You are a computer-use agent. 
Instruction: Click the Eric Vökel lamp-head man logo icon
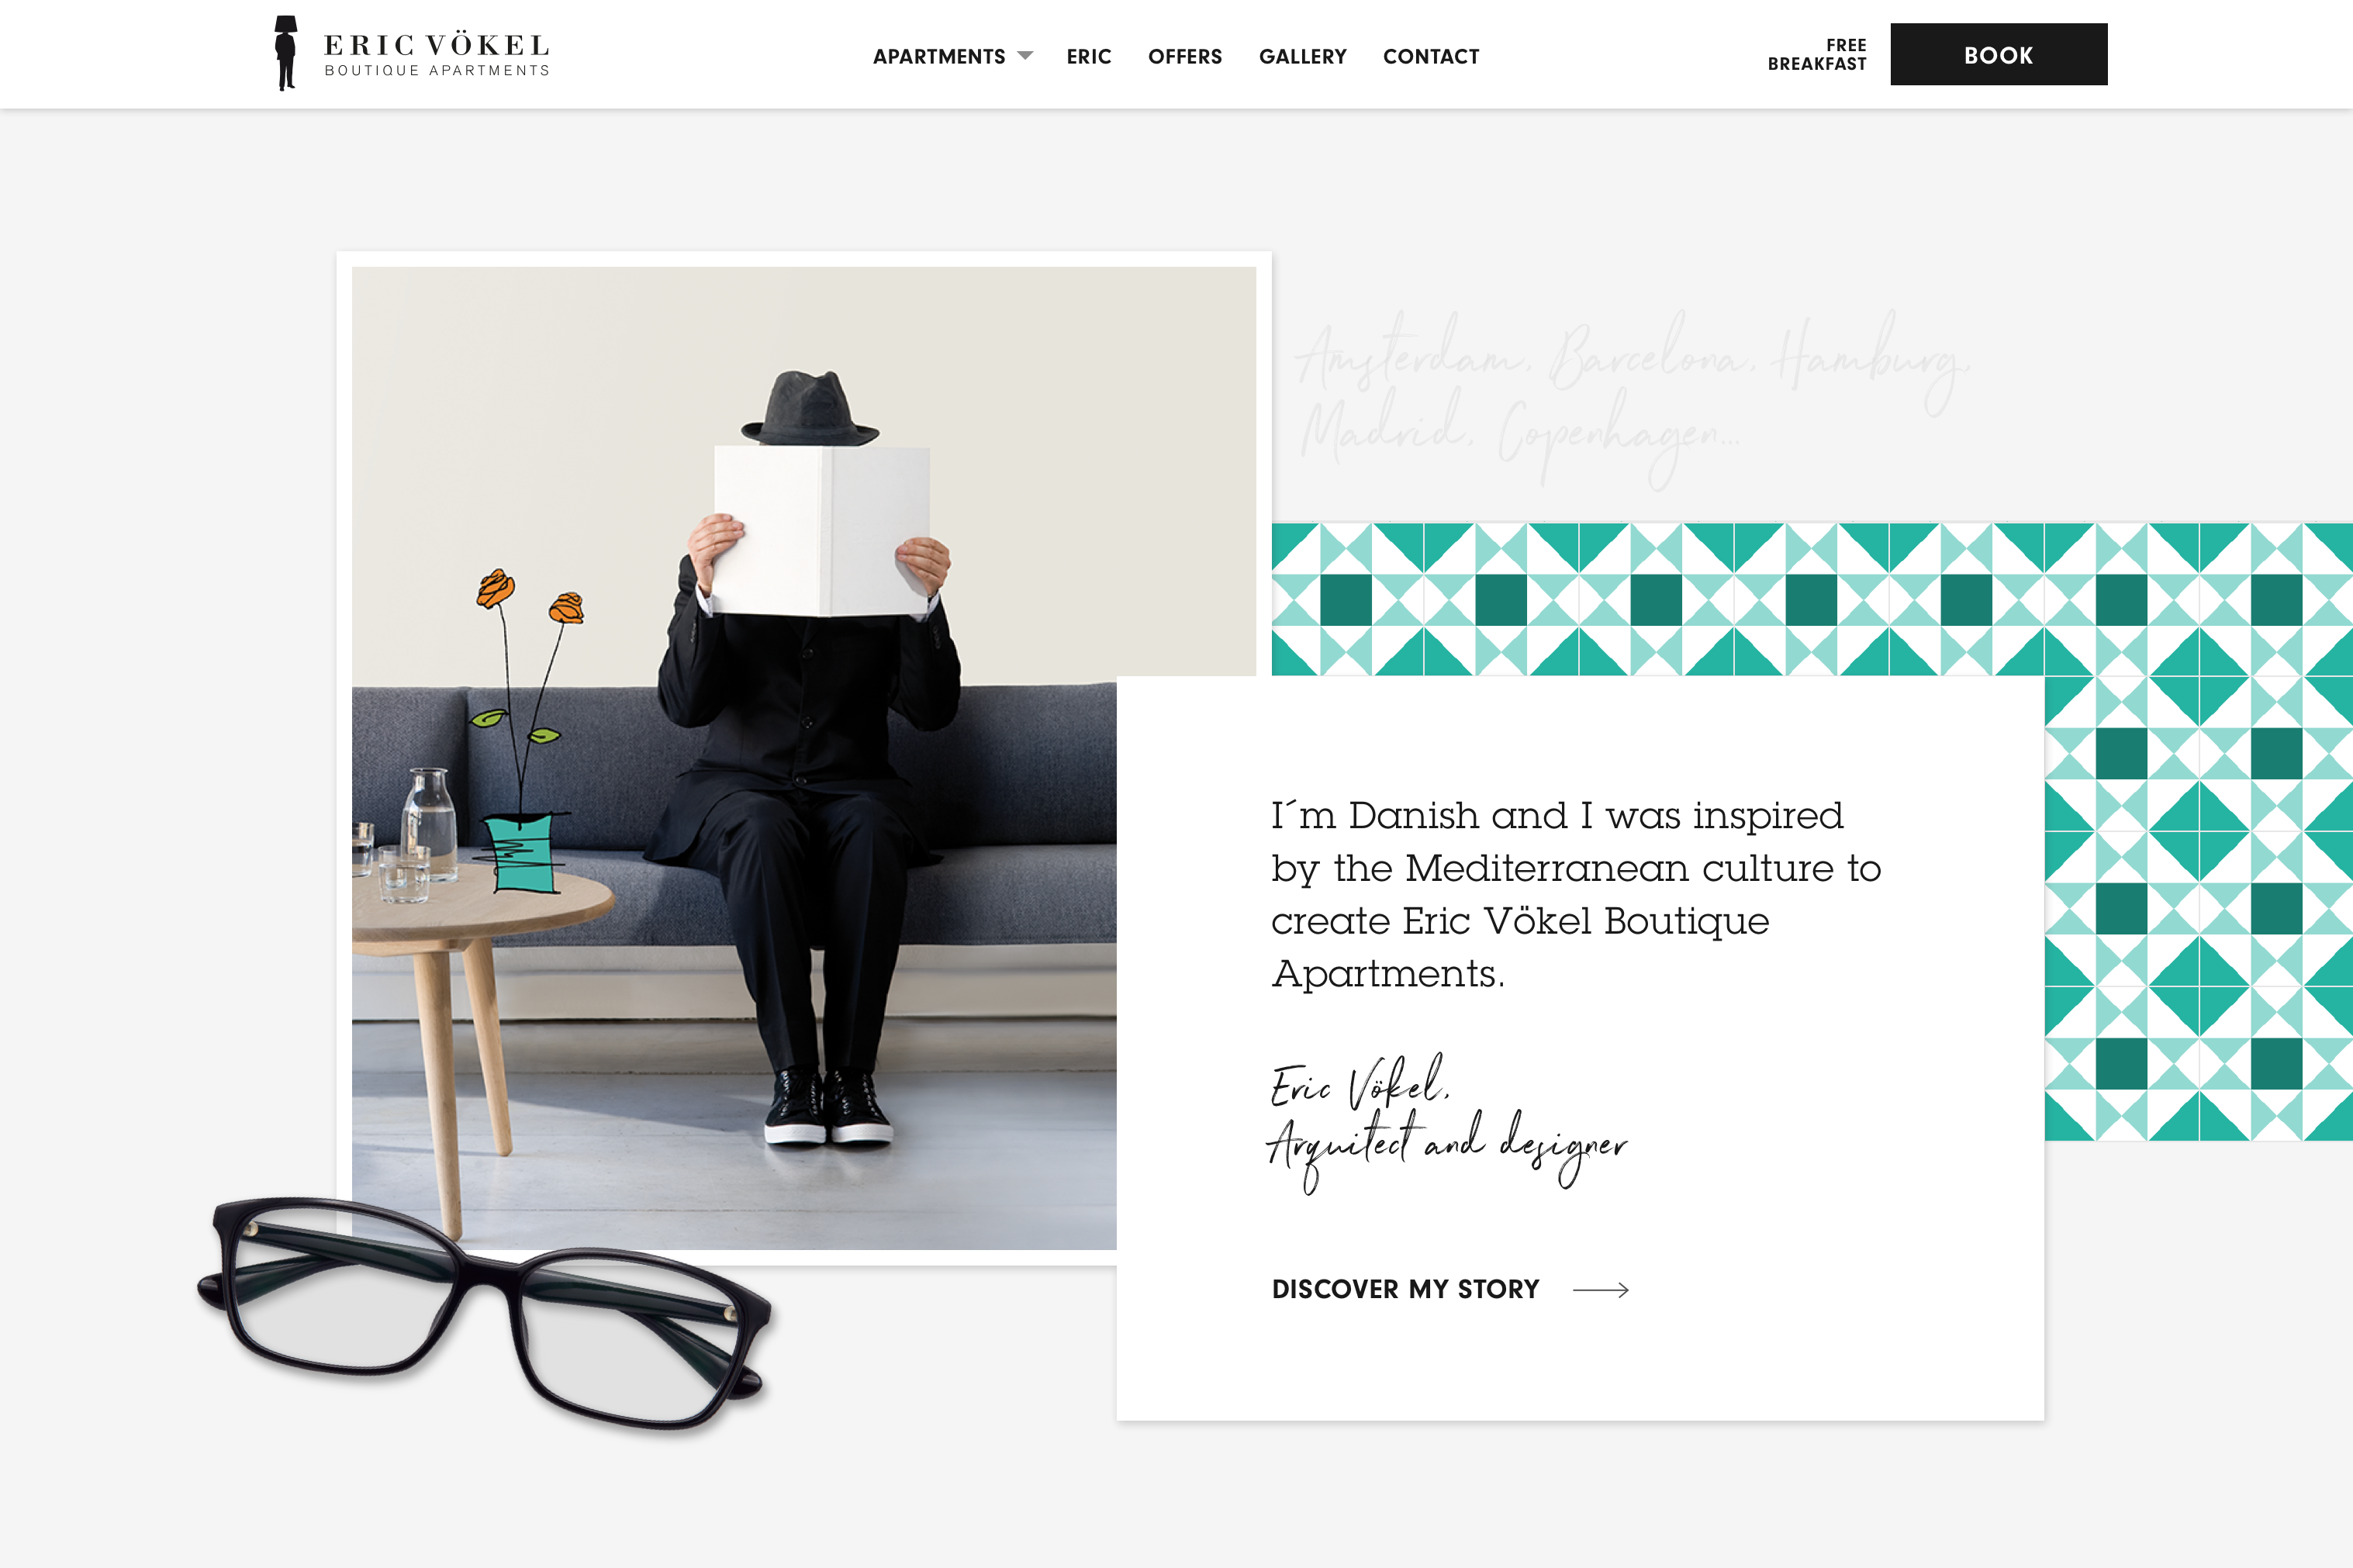(286, 53)
